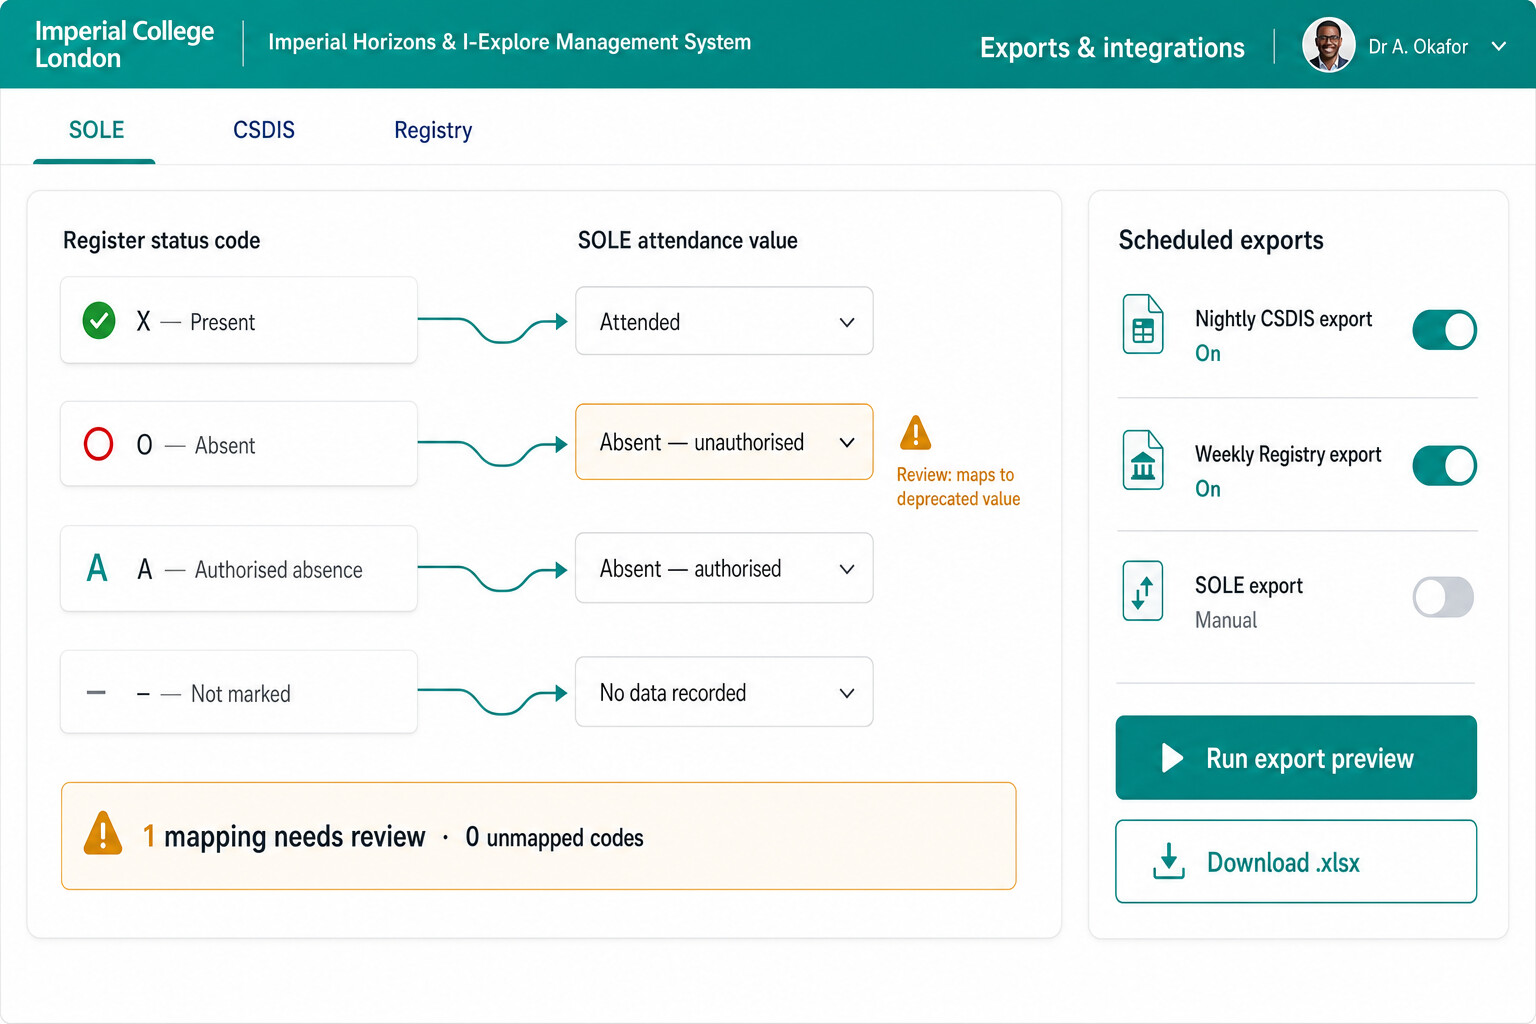
Task: Enable the SOLE export toggle
Action: [1443, 597]
